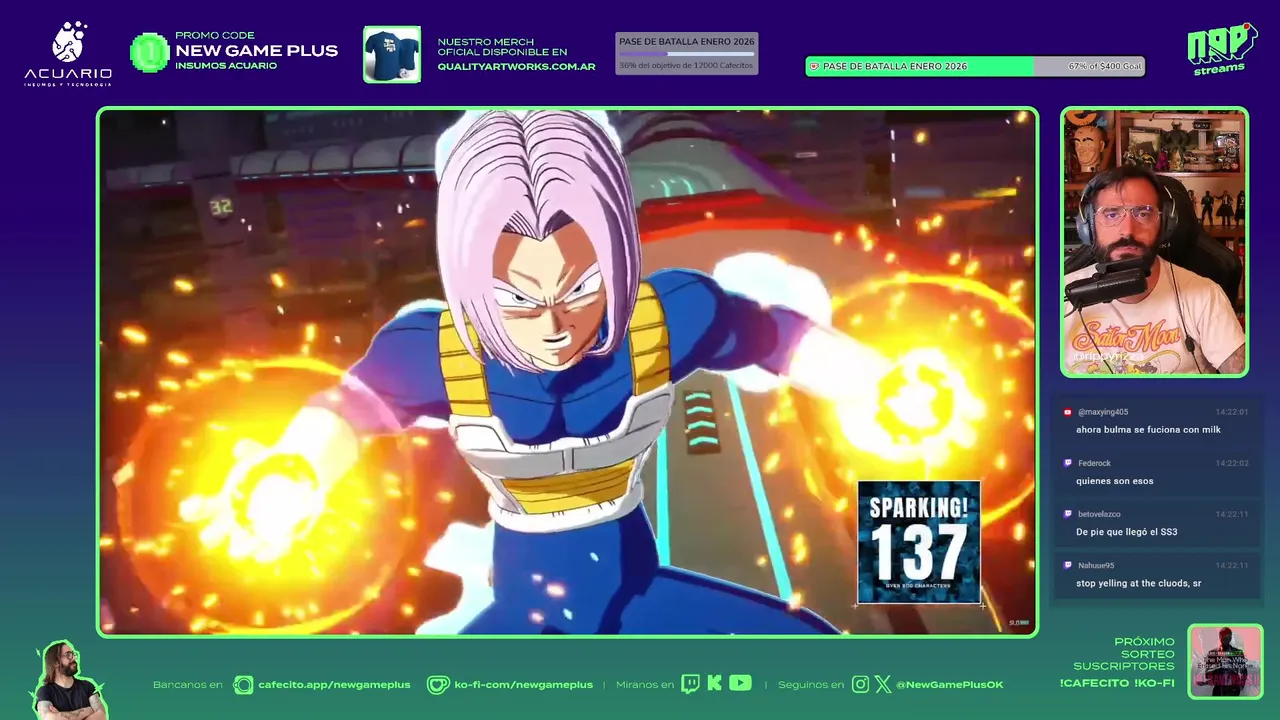Click the 14:22:02 chat timestamp
Screen dimensions: 1280x720
(1232, 463)
